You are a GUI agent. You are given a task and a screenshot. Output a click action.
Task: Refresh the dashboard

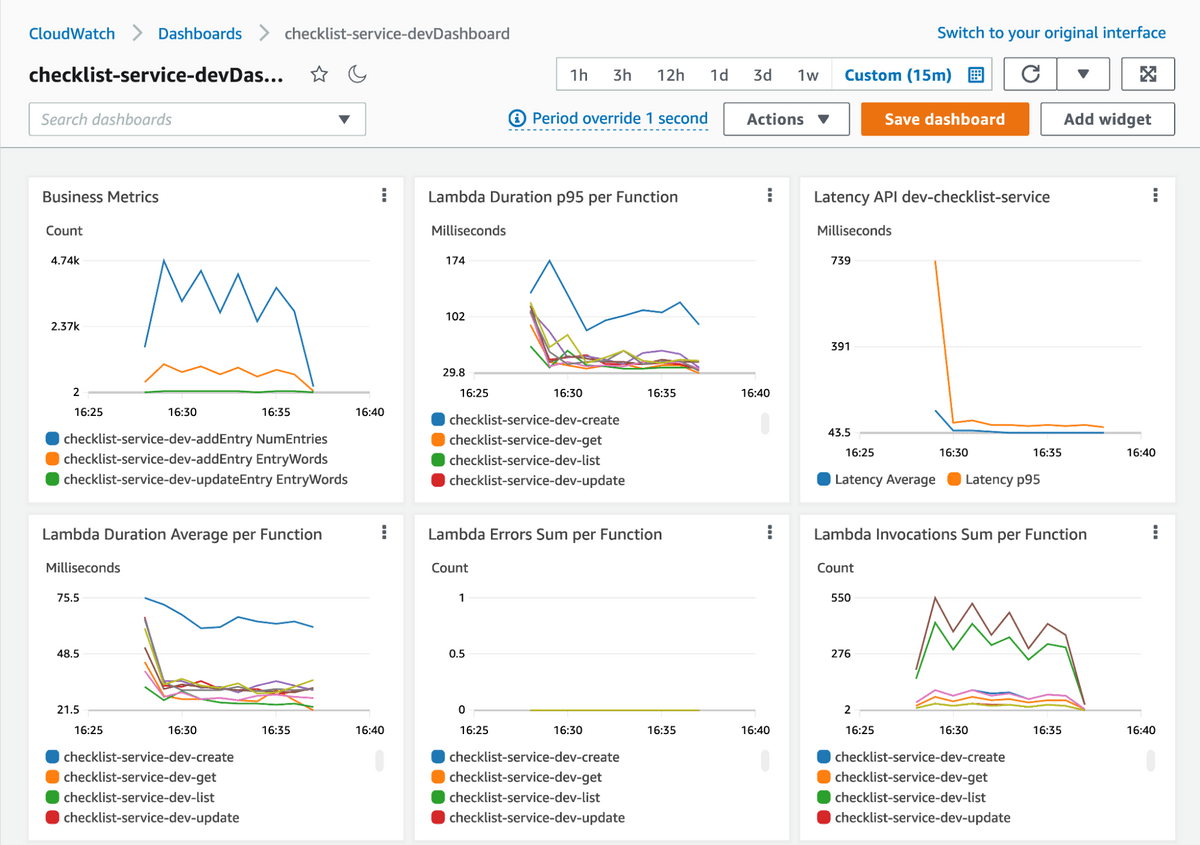pos(1030,74)
